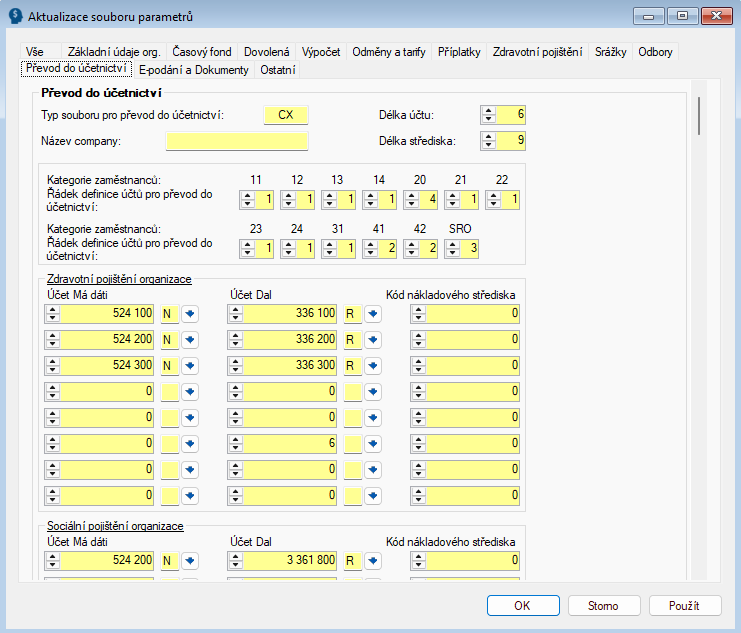The height and width of the screenshot is (633, 741).
Task: Adjust the Délka účtu stepper
Action: click(x=489, y=115)
